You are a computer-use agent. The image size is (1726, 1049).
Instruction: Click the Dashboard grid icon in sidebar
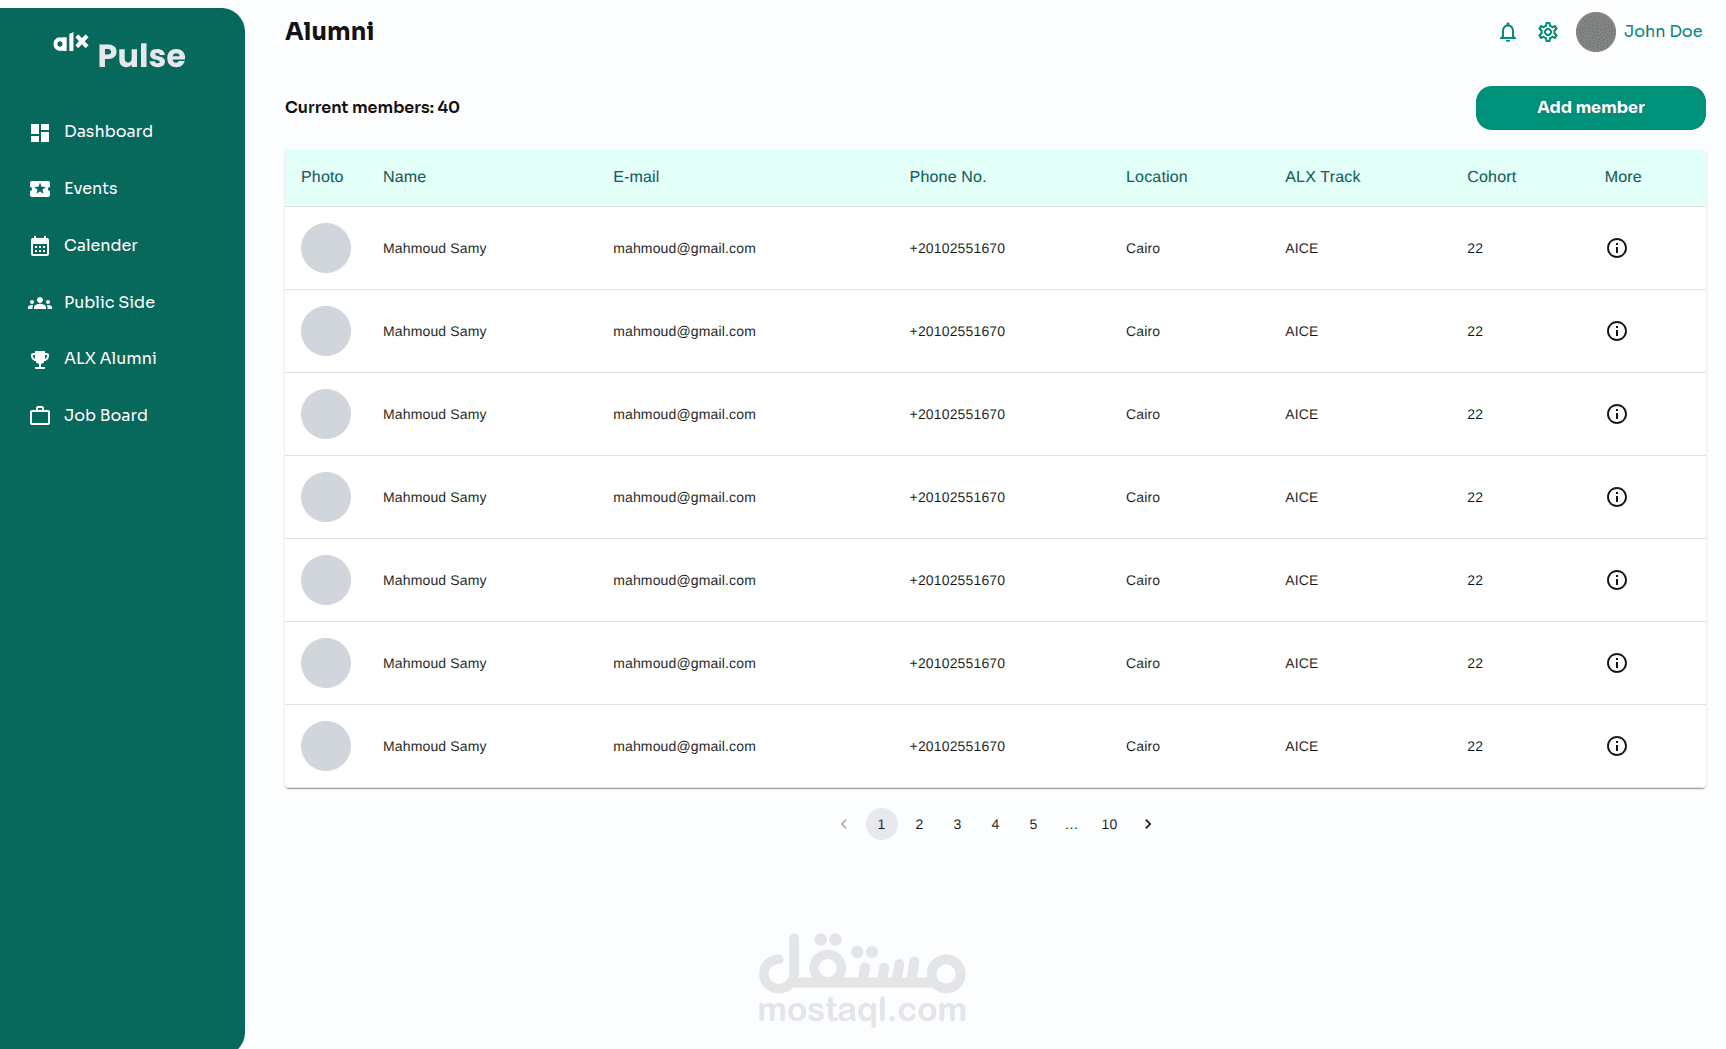coord(40,132)
